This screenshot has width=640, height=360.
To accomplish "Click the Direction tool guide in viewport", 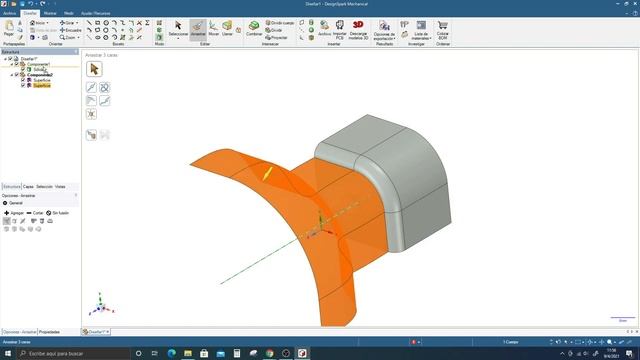I will [x=91, y=87].
